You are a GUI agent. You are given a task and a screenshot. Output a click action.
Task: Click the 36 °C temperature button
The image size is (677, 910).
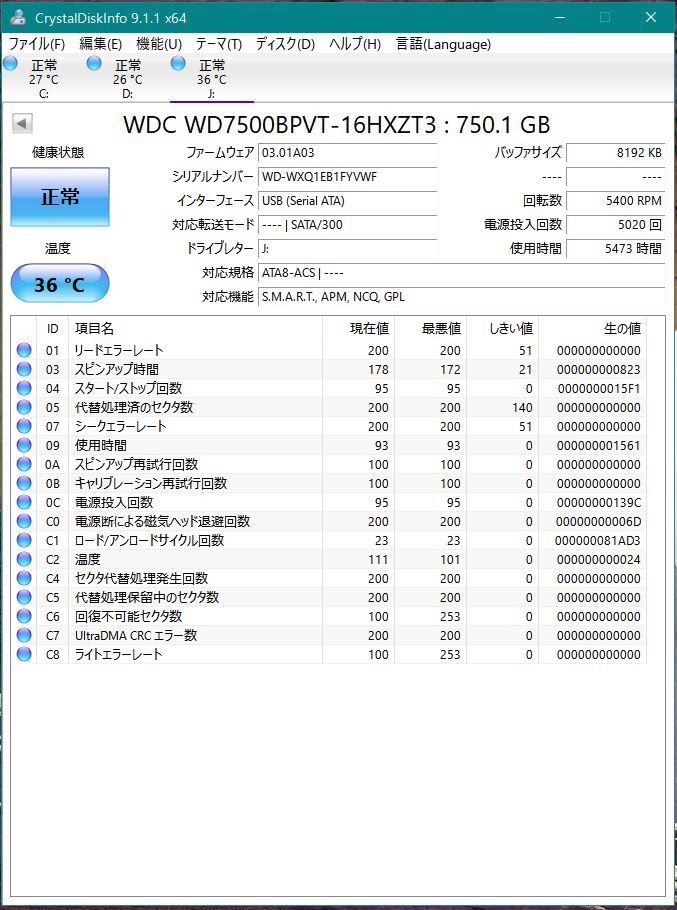(60, 283)
